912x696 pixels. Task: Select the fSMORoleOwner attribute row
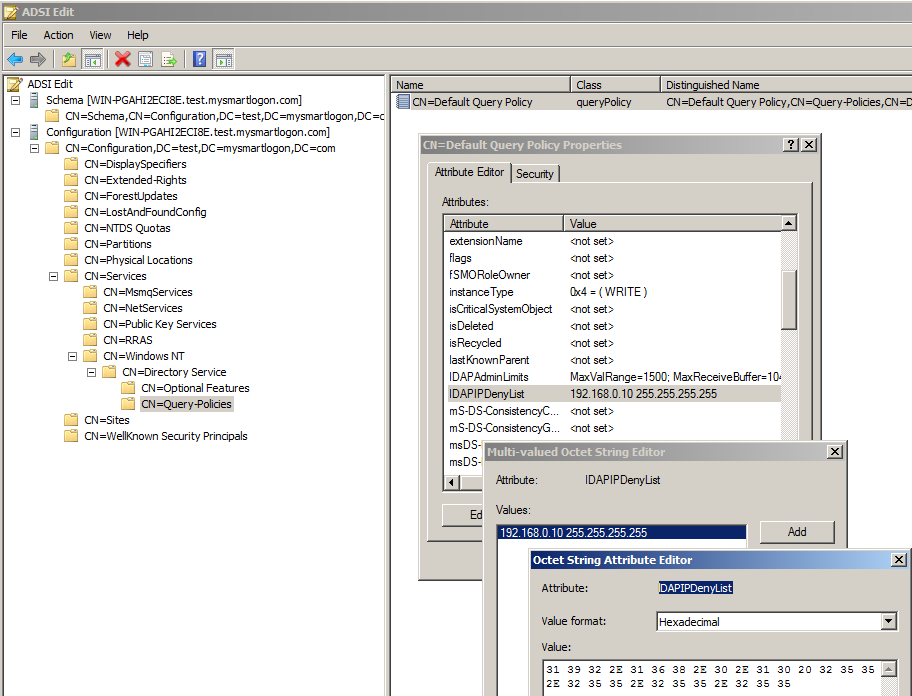[x=614, y=275]
